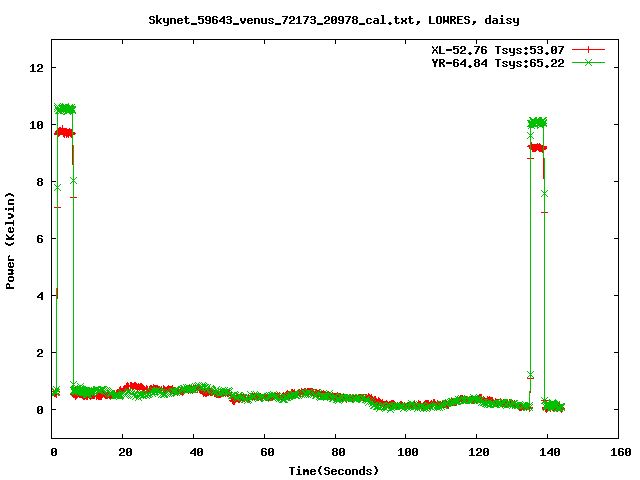Click the x-axis tick label 20
Image resolution: width=640 pixels, height=480 pixels.
click(x=125, y=452)
